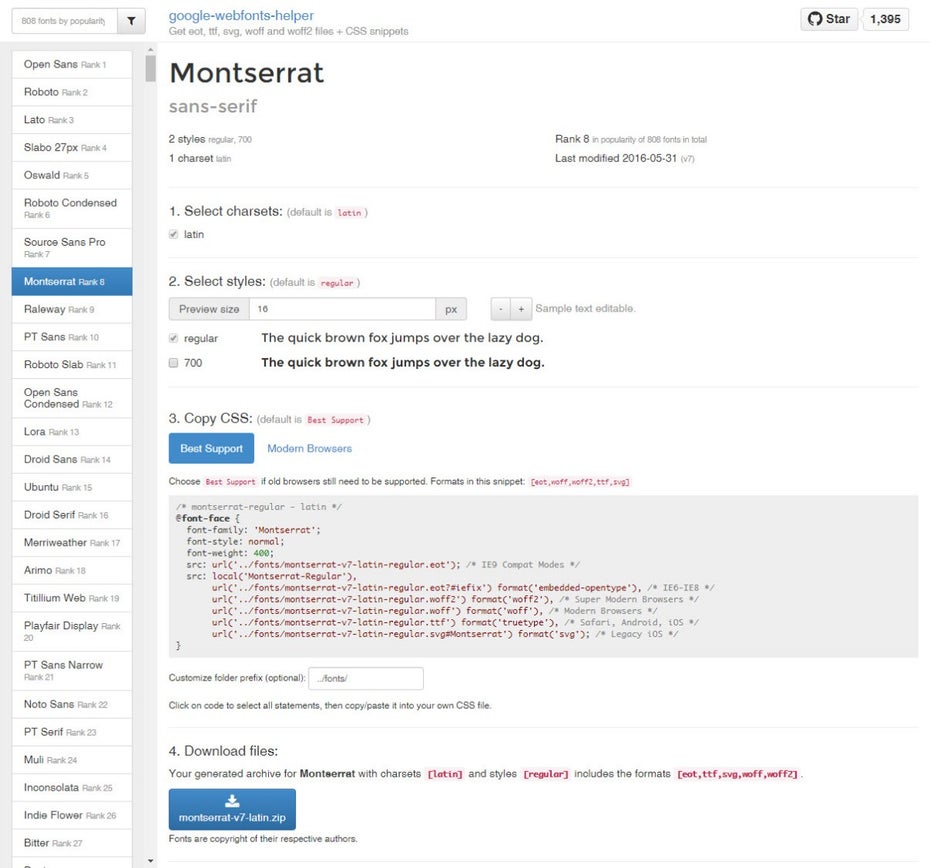Screen dimensions: 930x868
Task: Select Indie Flower font
Action: [72, 815]
